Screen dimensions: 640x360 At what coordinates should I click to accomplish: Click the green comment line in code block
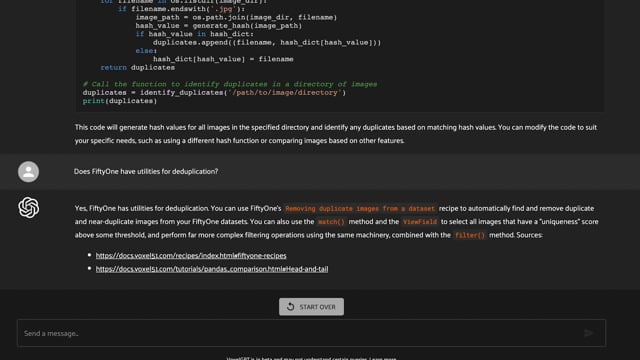(230, 84)
